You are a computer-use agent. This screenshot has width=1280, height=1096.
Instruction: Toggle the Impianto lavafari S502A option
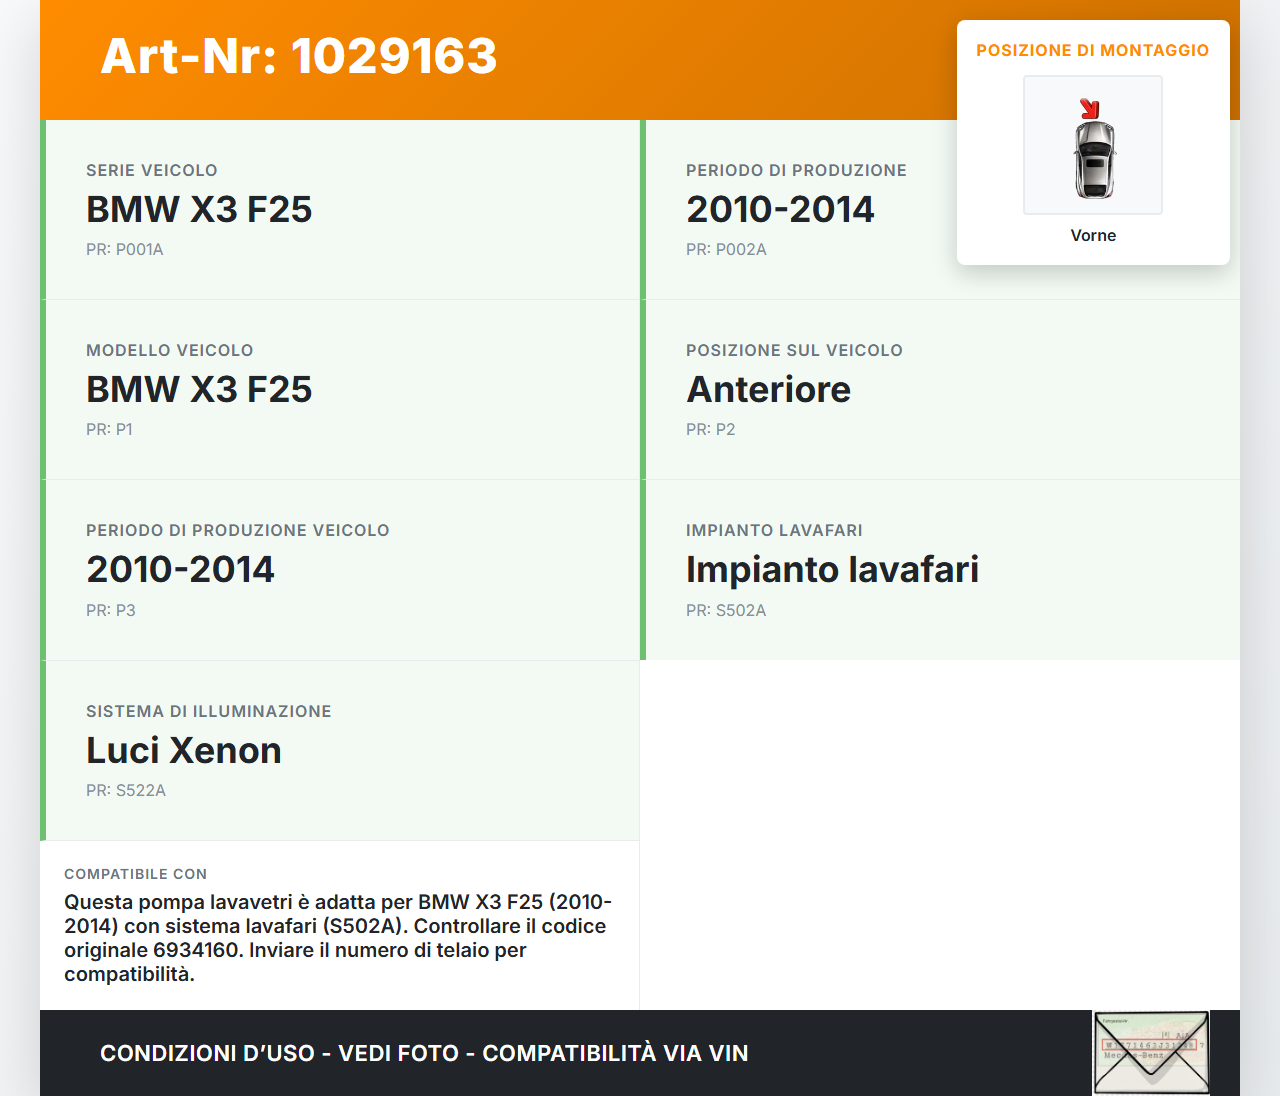[833, 569]
